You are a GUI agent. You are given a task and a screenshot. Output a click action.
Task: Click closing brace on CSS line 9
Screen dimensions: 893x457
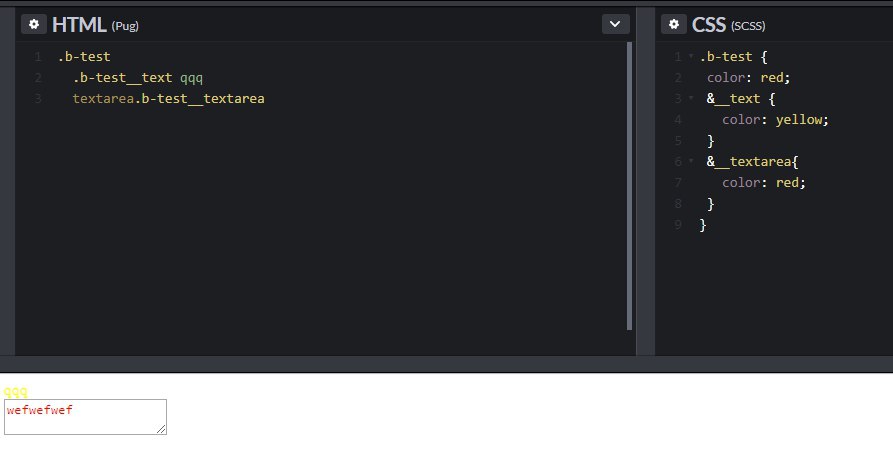point(703,225)
